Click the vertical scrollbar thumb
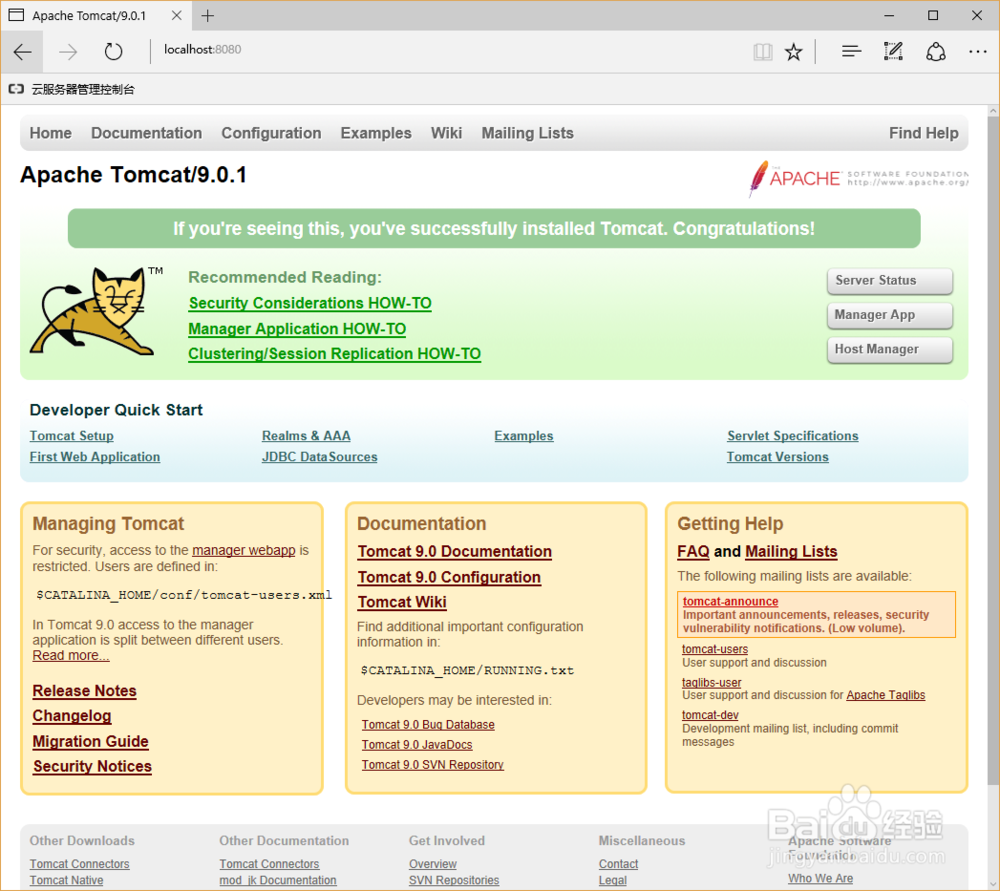Screen dimensions: 1000x891 coord(994,453)
